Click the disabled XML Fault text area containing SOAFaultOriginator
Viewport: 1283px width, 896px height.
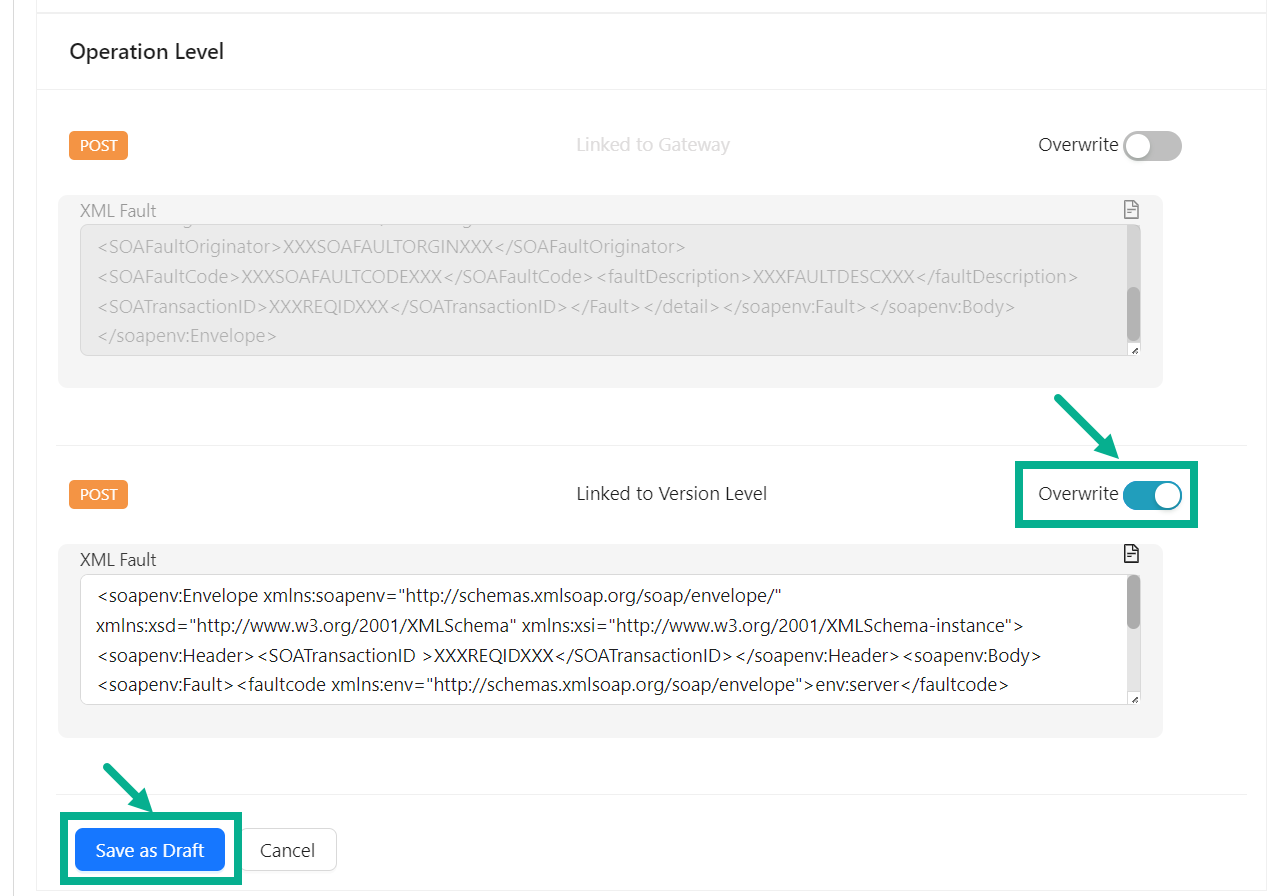coord(600,290)
